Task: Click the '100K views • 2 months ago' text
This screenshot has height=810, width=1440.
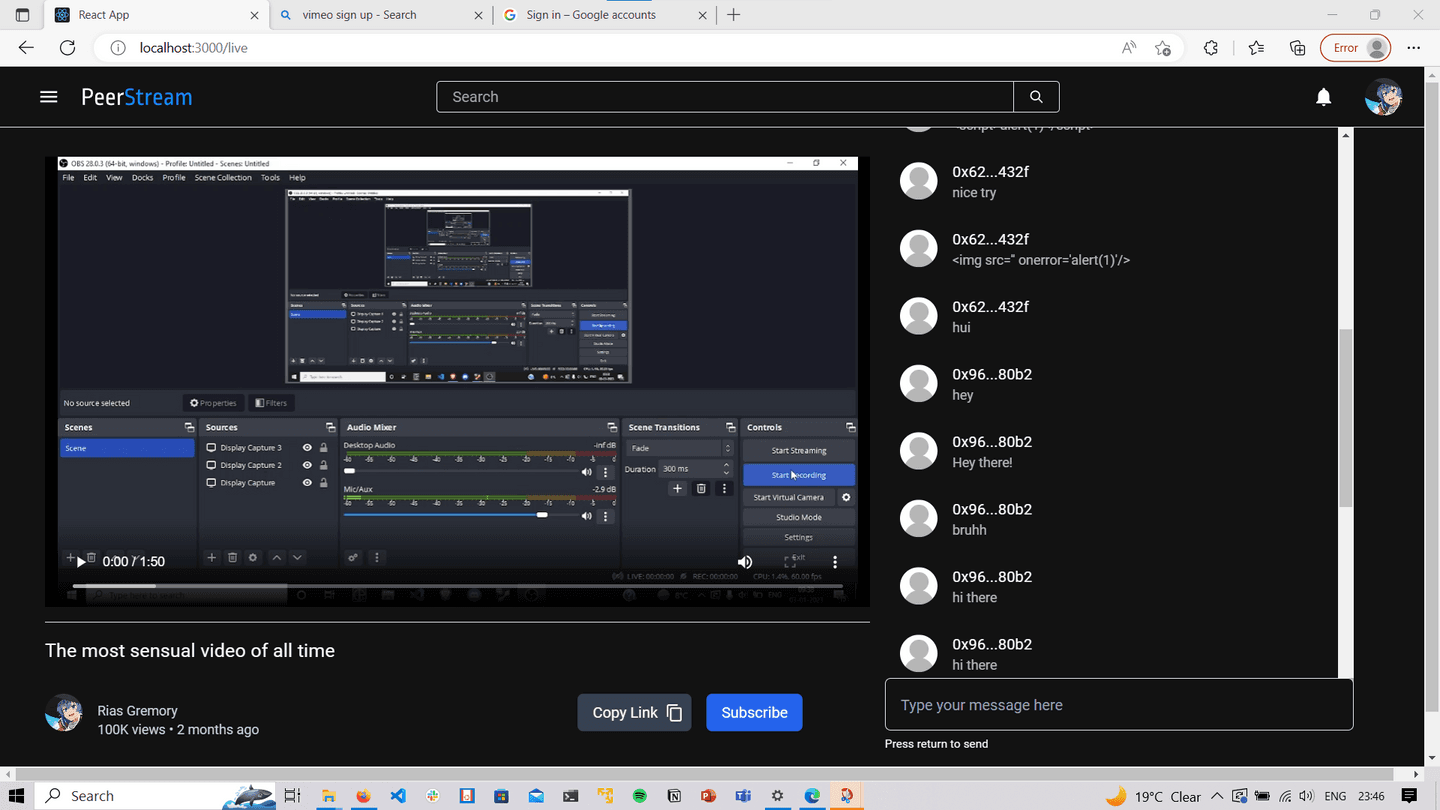Action: coord(178,730)
